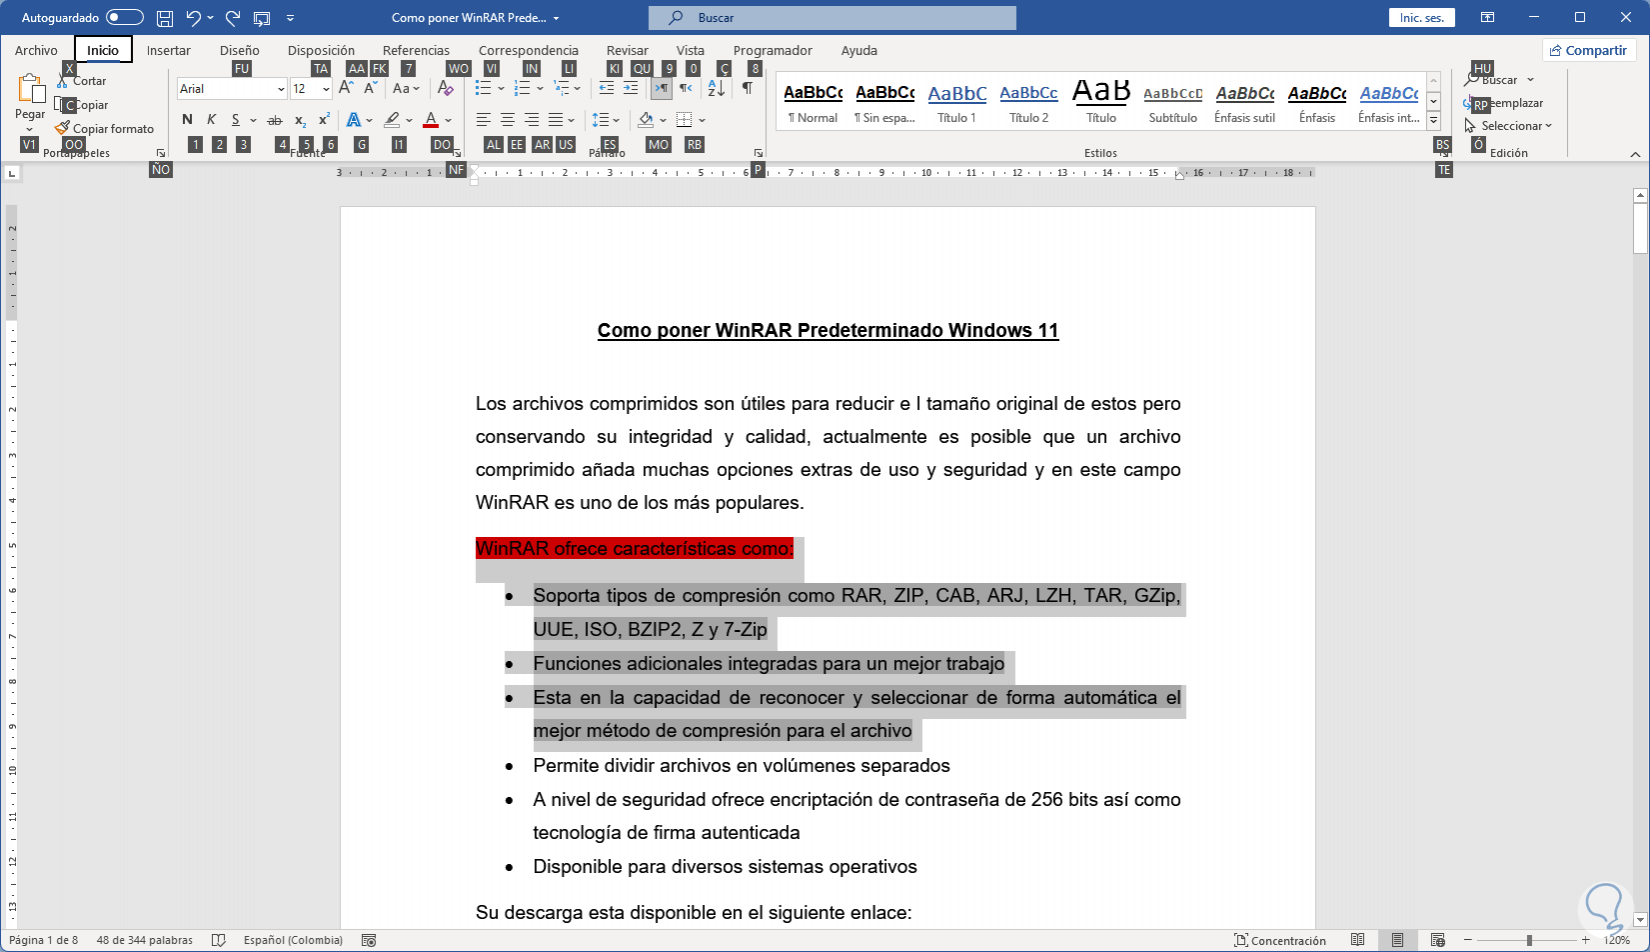Decrease paragraph indent
Image resolution: width=1650 pixels, height=952 pixels.
pyautogui.click(x=606, y=88)
